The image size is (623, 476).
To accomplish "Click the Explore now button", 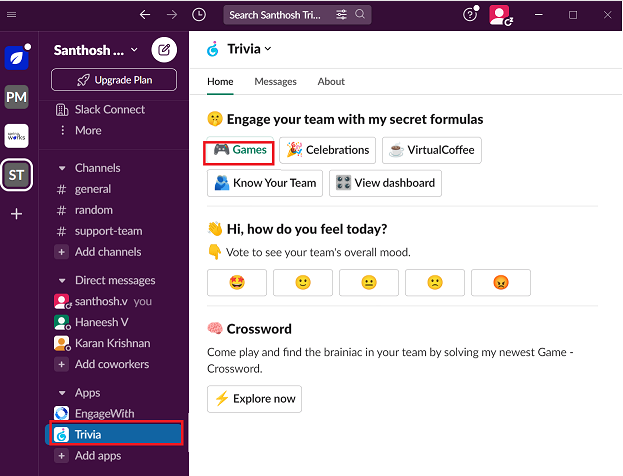I will (x=254, y=399).
